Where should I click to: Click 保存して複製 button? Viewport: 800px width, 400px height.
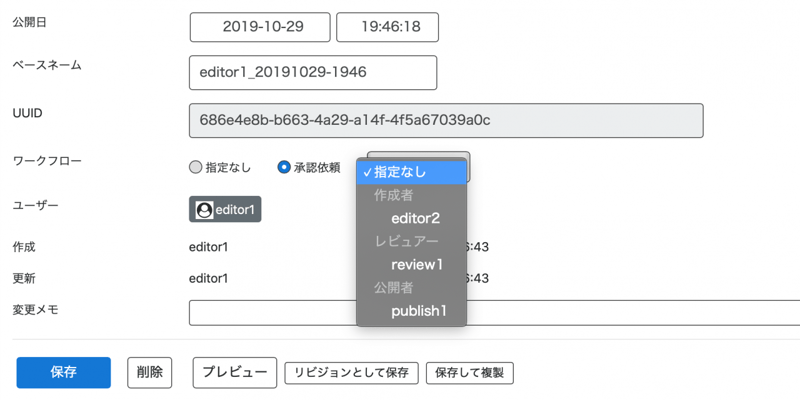(470, 373)
